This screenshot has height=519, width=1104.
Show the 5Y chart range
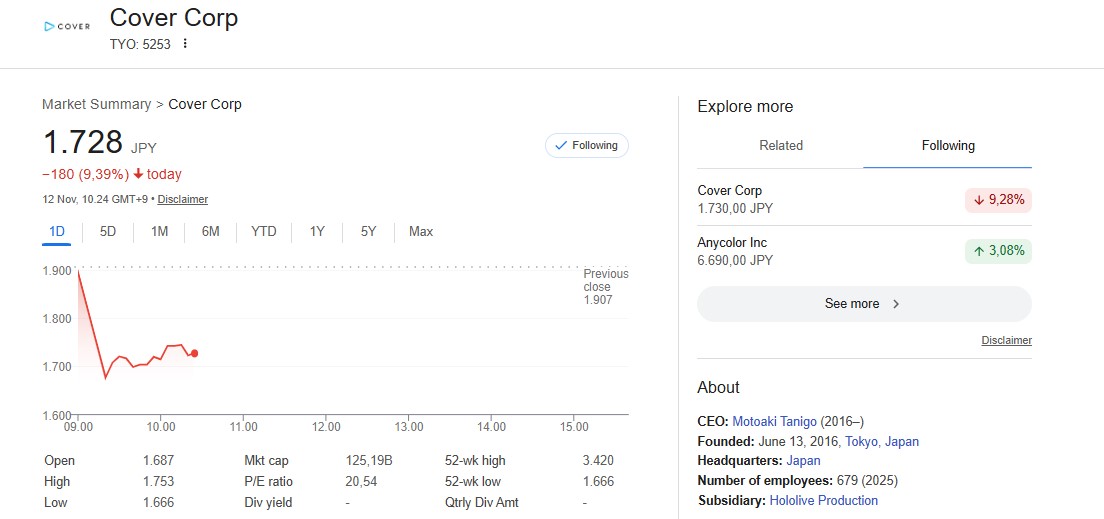tap(368, 232)
